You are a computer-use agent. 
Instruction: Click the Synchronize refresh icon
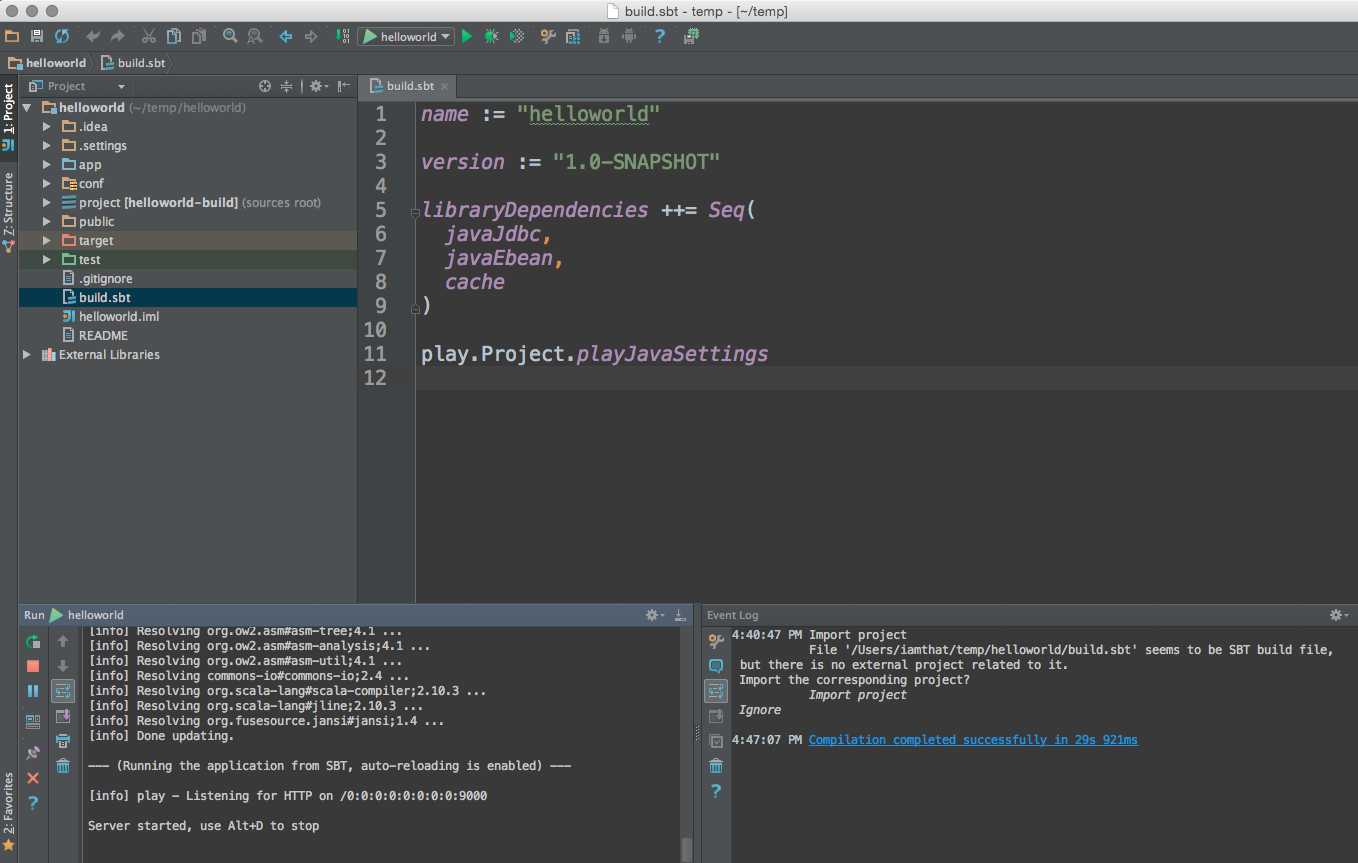point(62,36)
